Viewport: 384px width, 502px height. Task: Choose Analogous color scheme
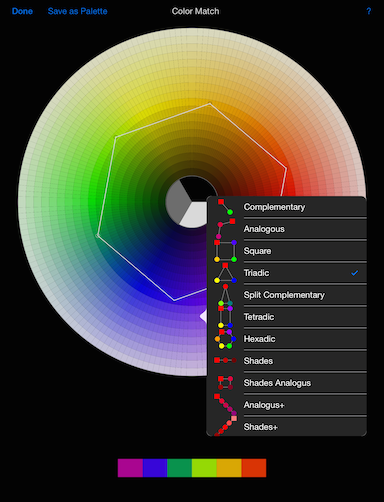point(287,229)
